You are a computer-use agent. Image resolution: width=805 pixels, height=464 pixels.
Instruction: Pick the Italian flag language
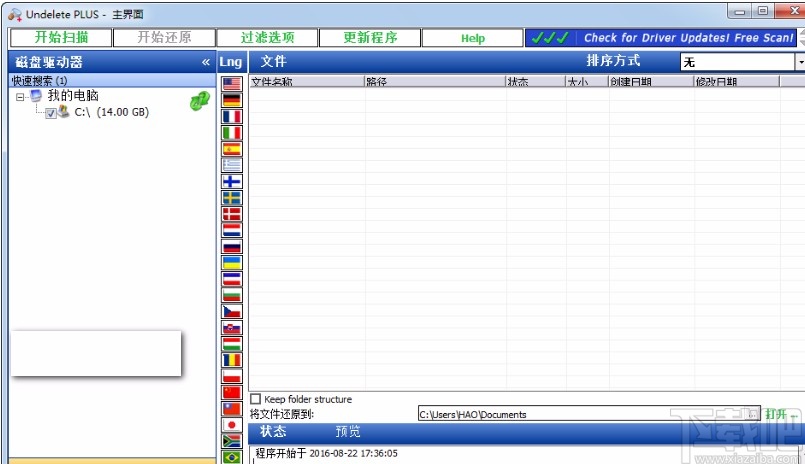pos(232,132)
